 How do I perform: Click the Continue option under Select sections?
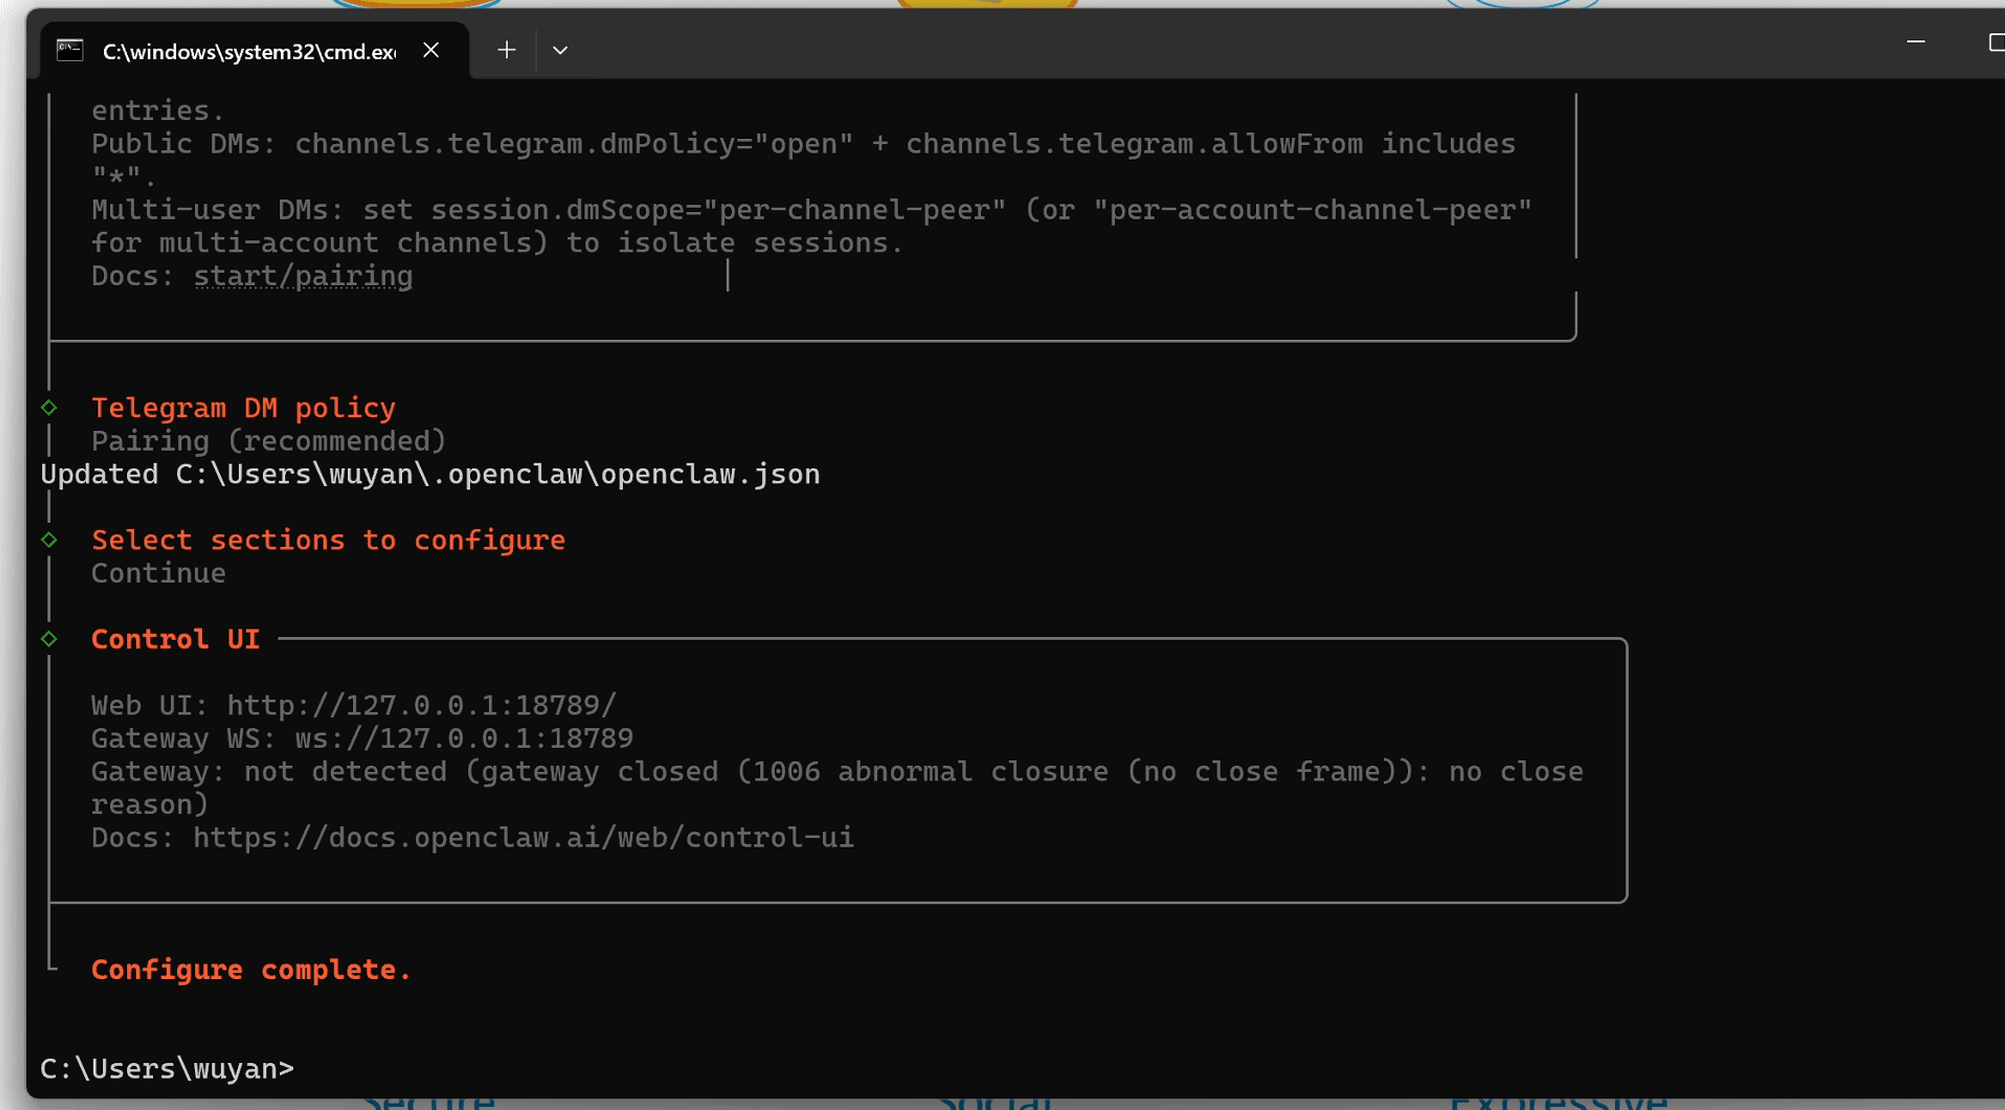click(158, 573)
